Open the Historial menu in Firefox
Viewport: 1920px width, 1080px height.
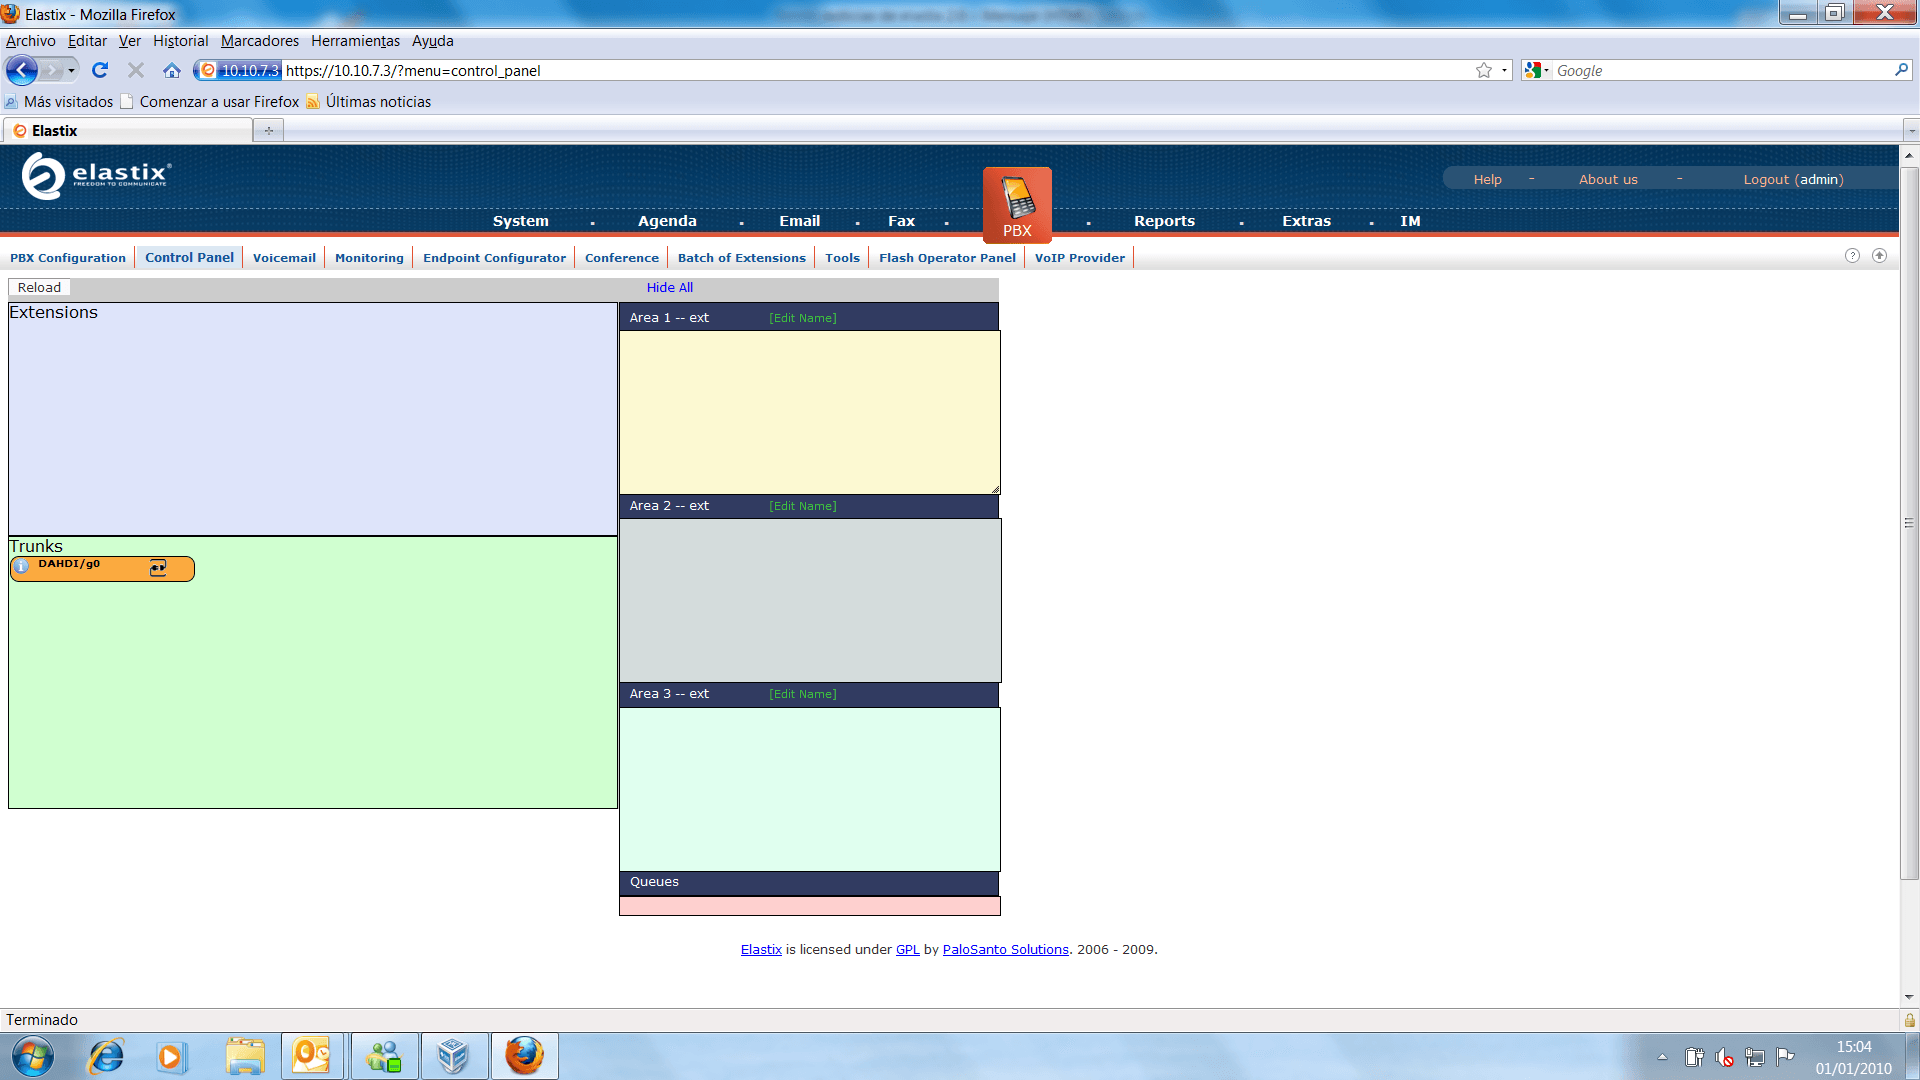(x=180, y=41)
